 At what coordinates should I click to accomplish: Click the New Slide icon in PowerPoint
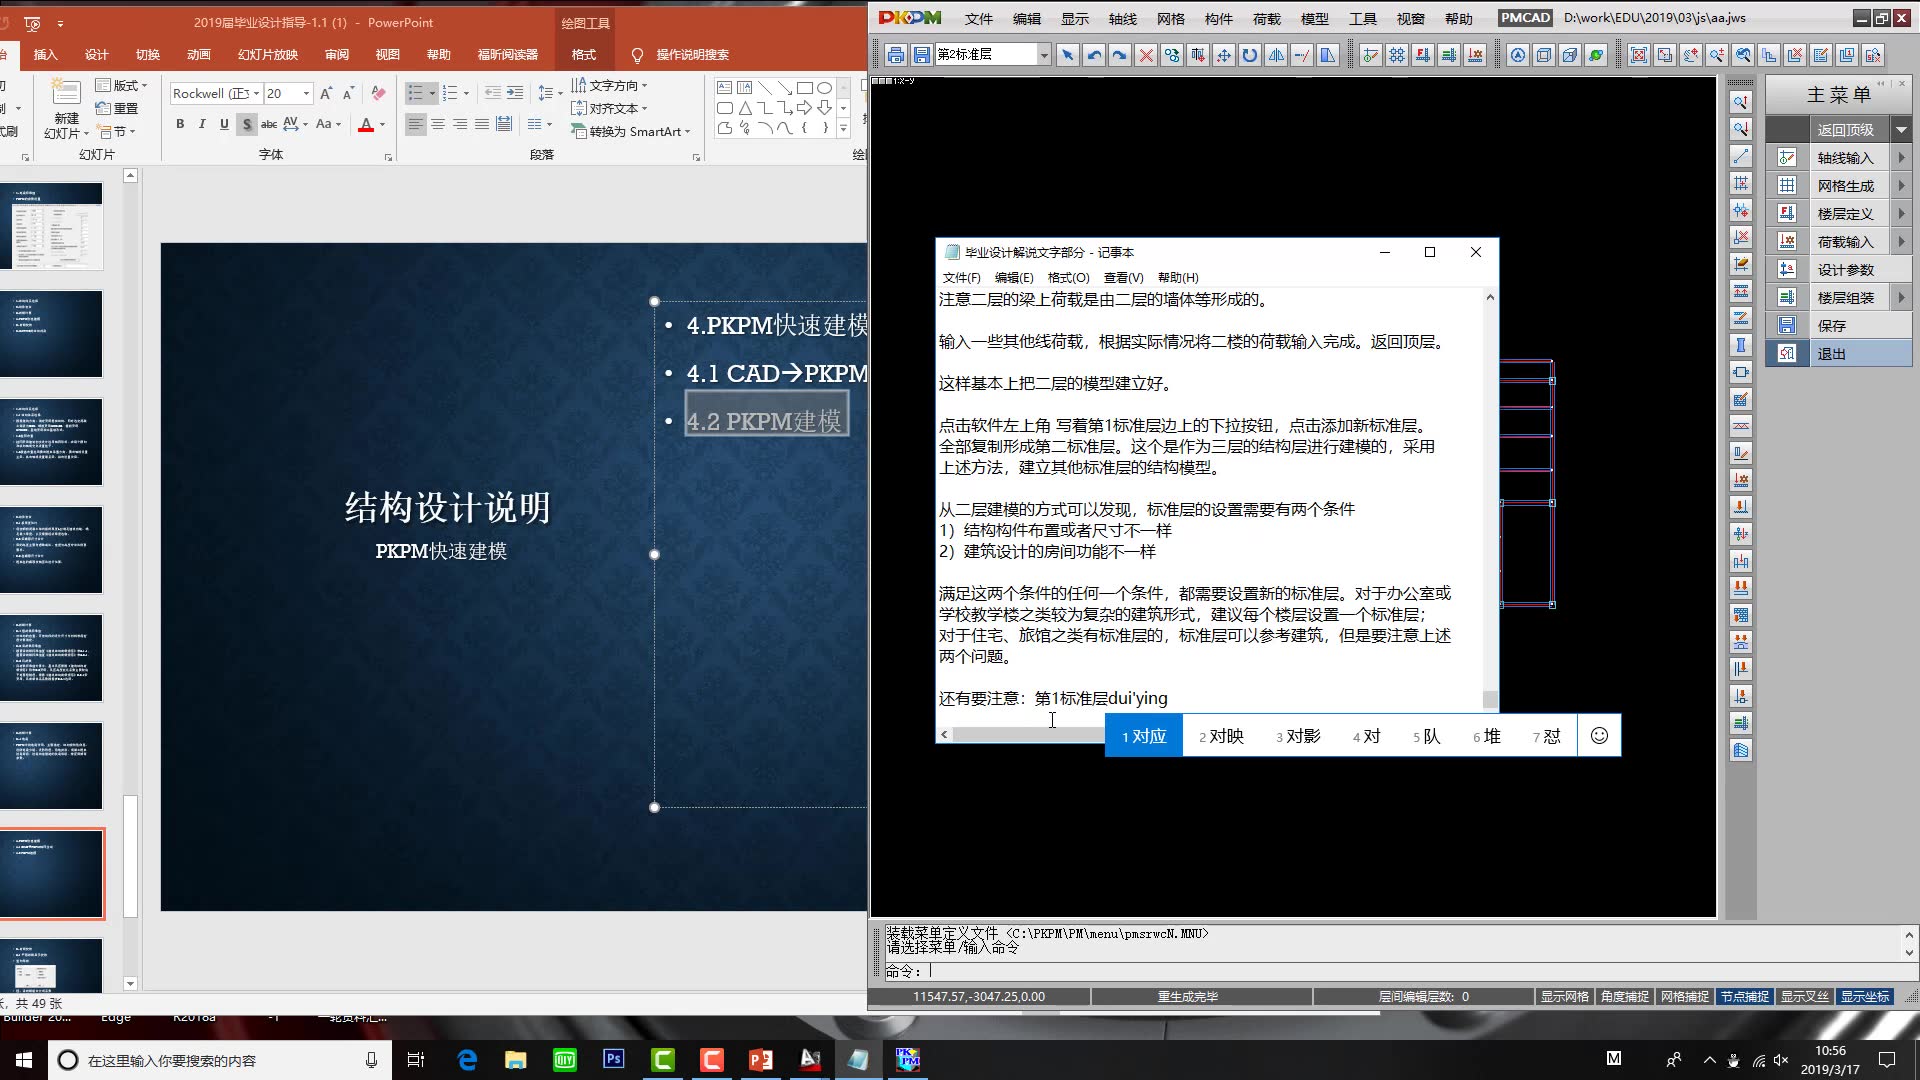pyautogui.click(x=66, y=94)
